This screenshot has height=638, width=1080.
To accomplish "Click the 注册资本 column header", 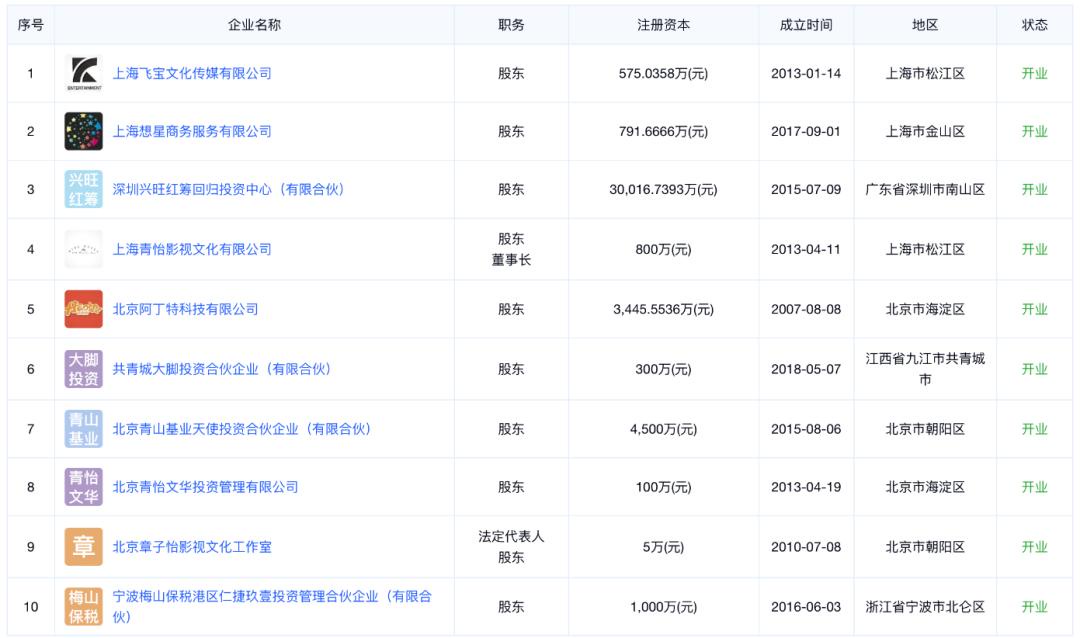I will pyautogui.click(x=663, y=25).
